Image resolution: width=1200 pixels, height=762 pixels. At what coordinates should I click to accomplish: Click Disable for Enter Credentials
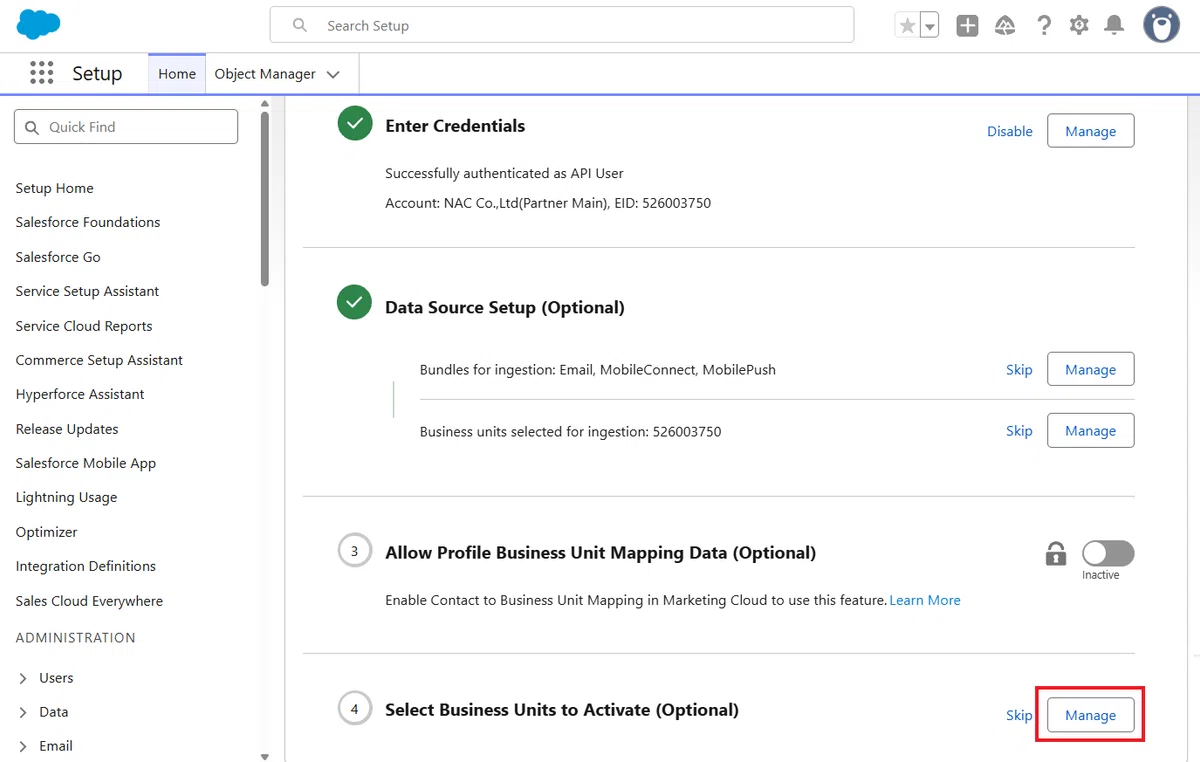pyautogui.click(x=1010, y=131)
